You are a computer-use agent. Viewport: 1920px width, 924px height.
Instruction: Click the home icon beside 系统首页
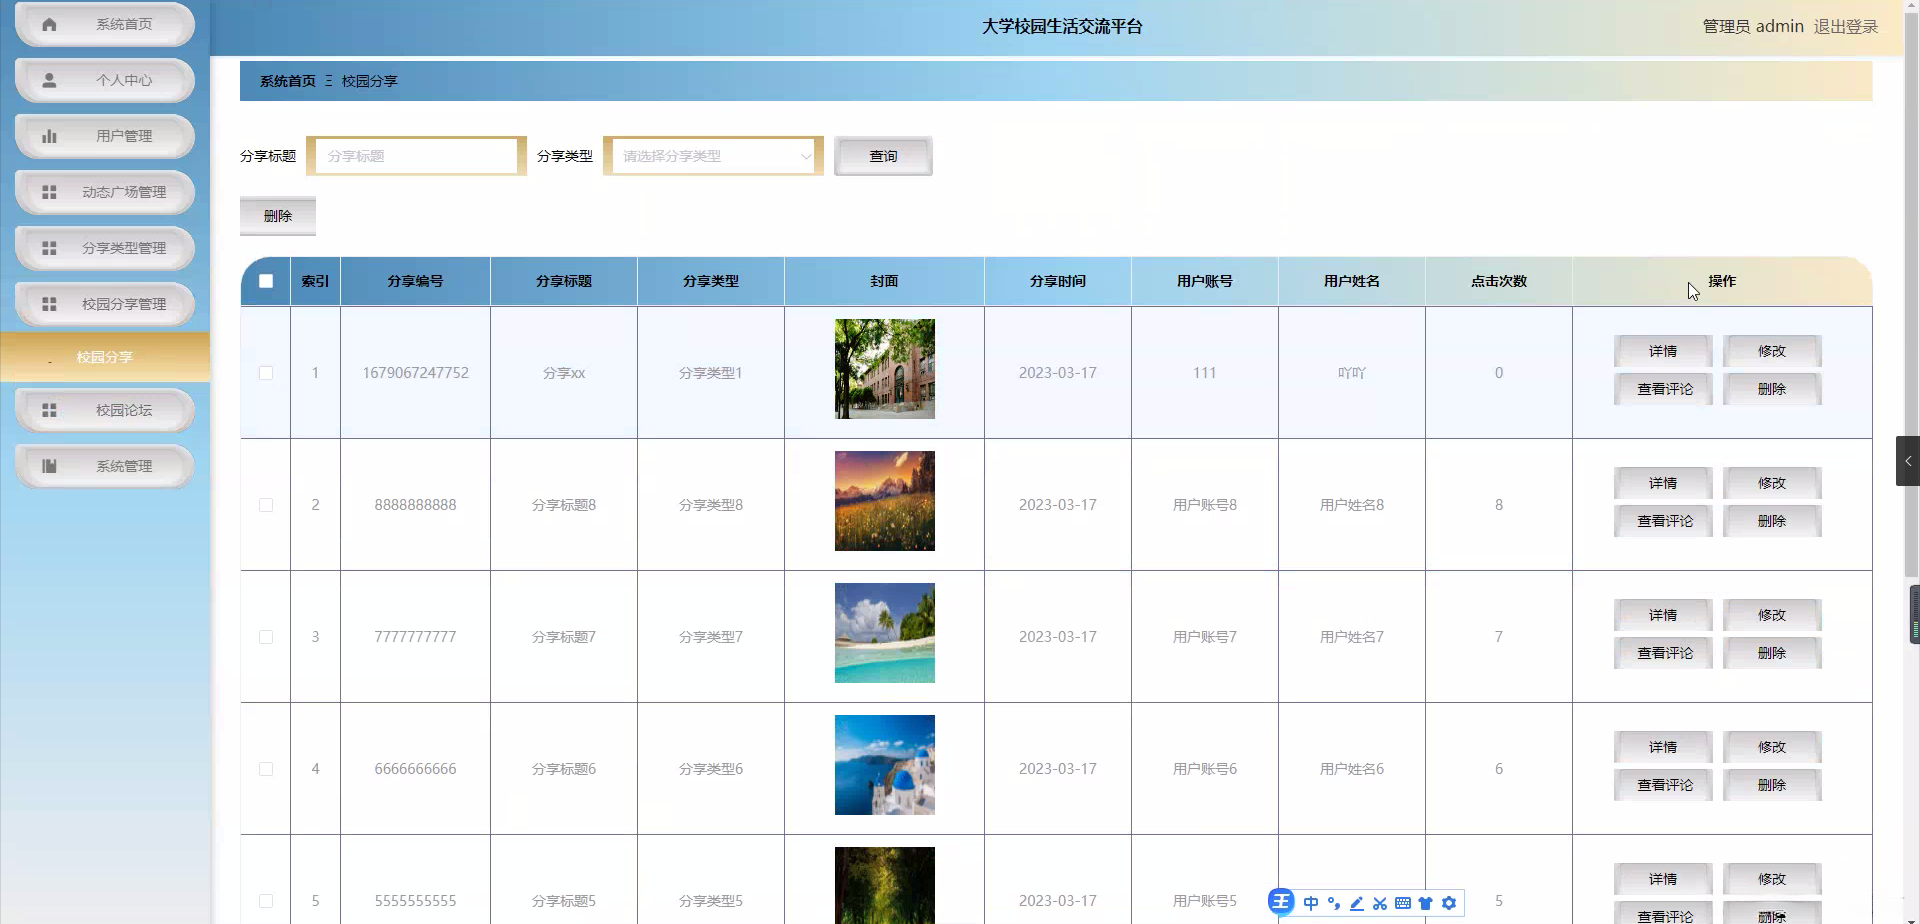point(49,24)
